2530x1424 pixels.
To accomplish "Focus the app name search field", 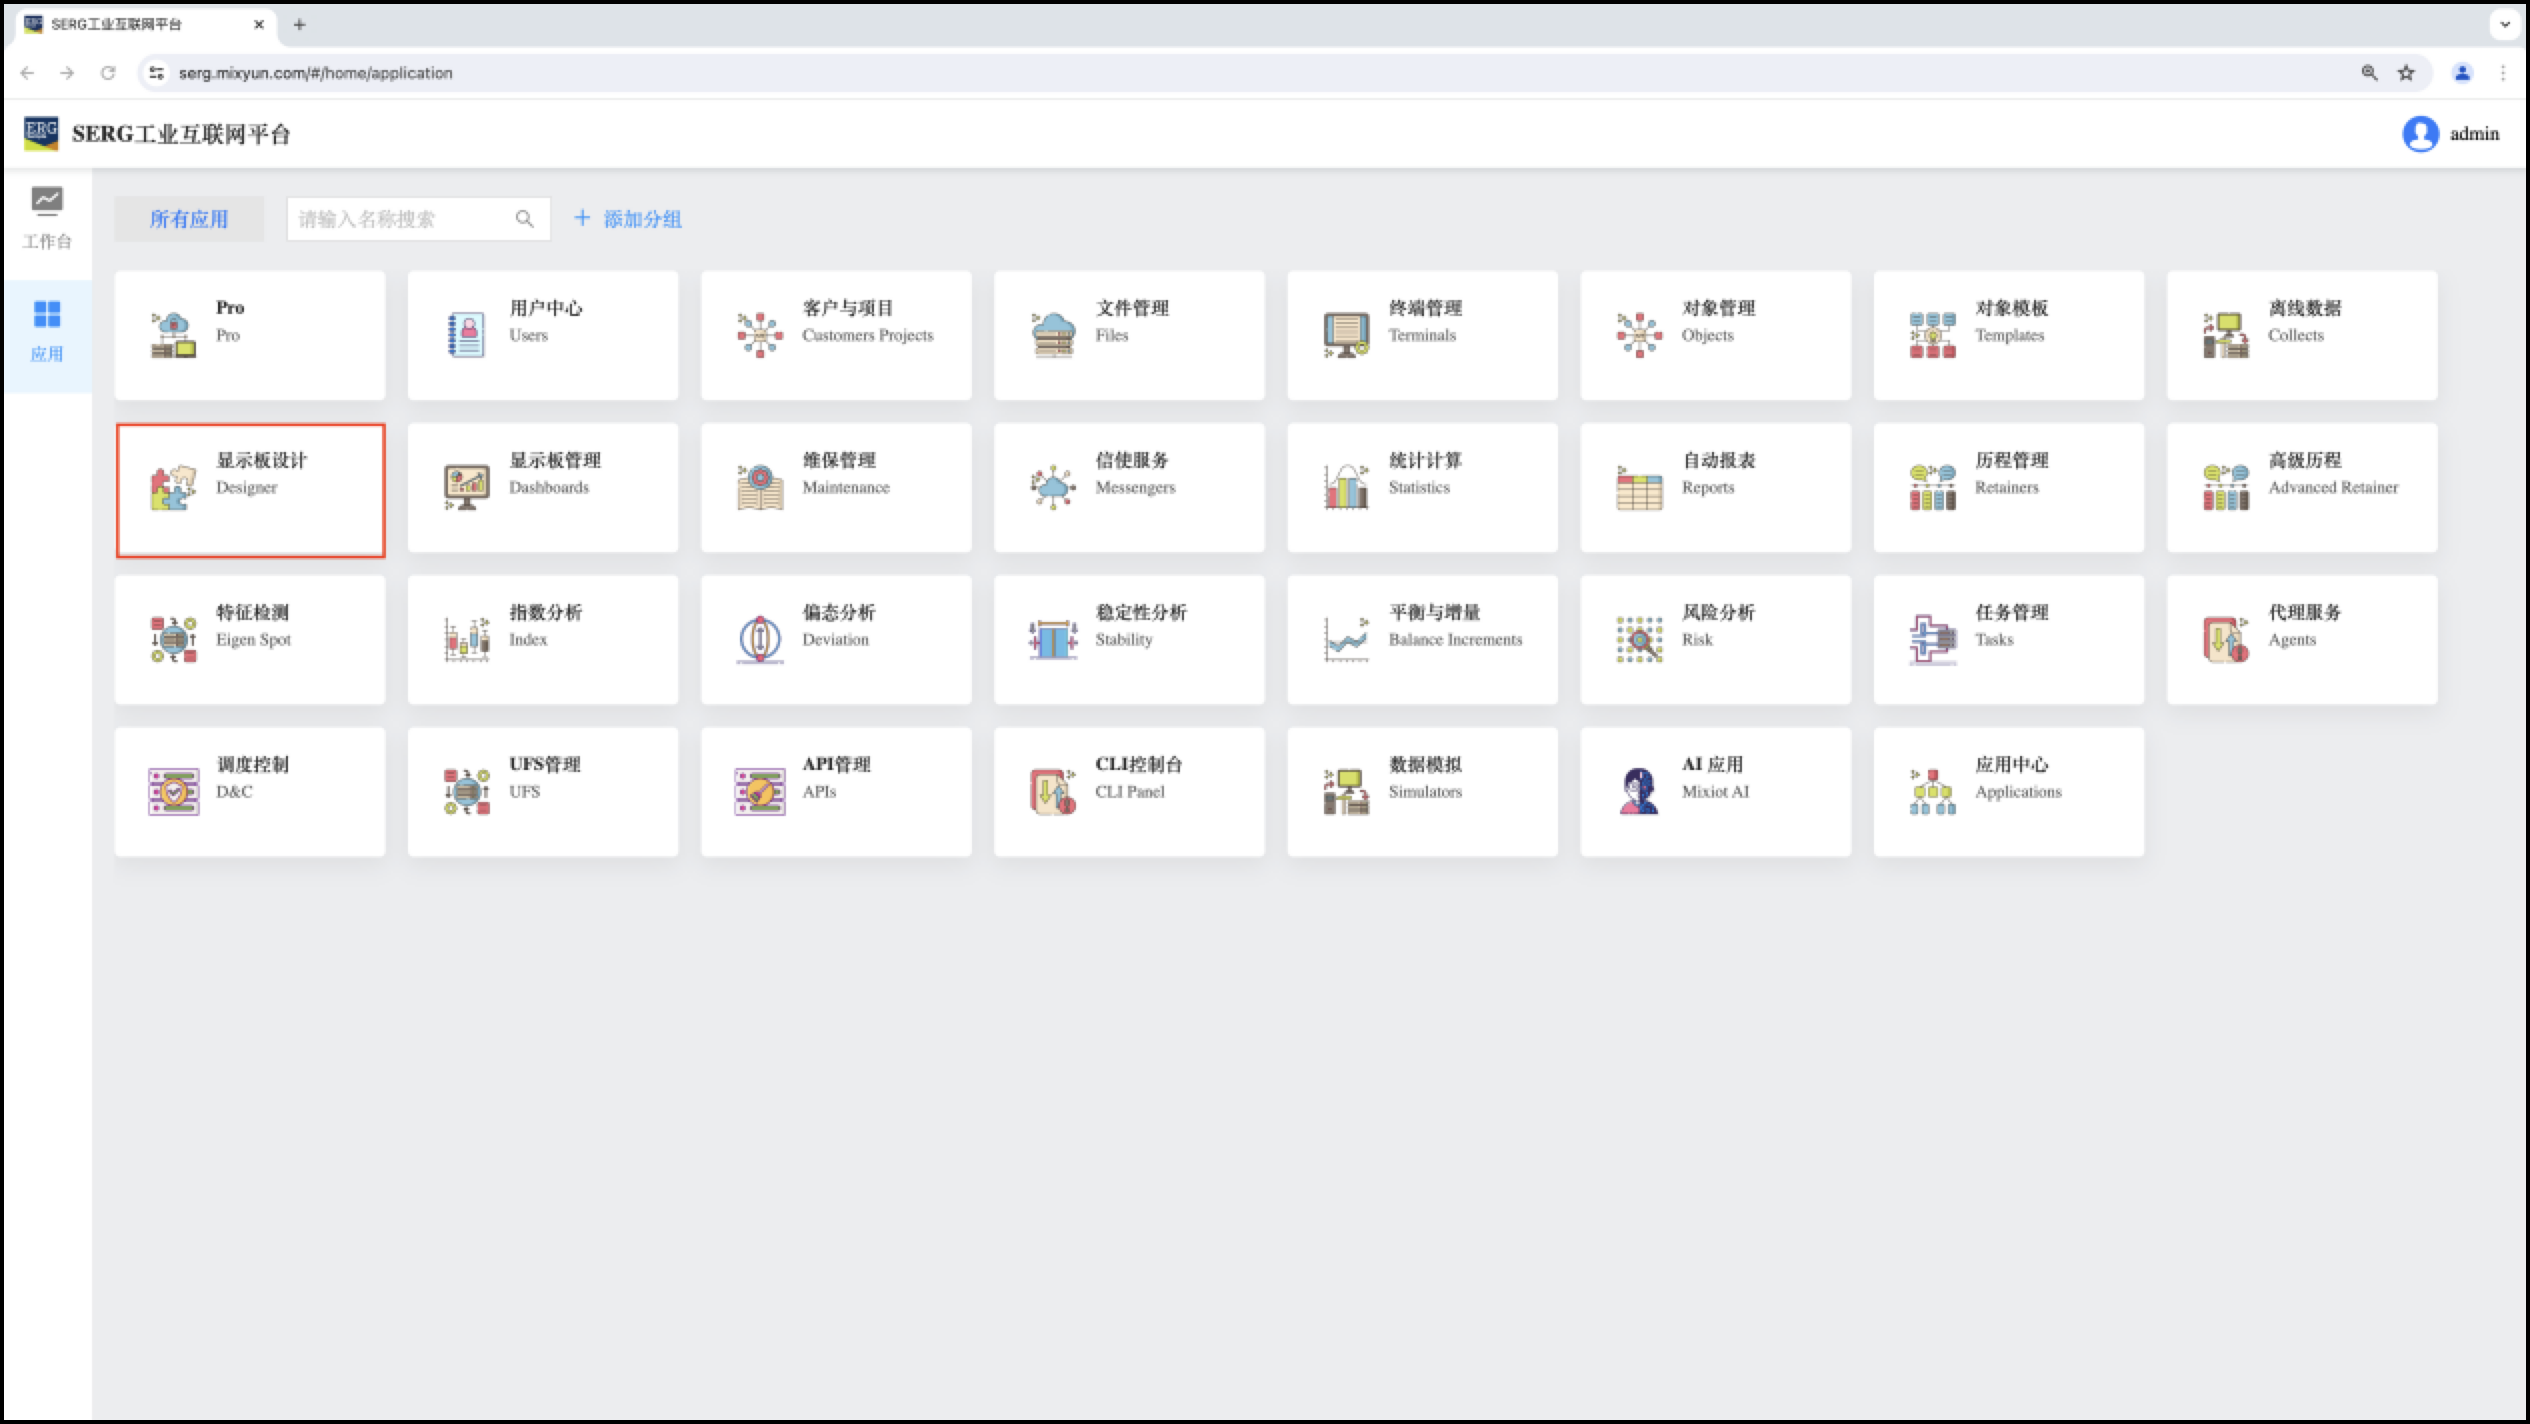I will tap(400, 219).
